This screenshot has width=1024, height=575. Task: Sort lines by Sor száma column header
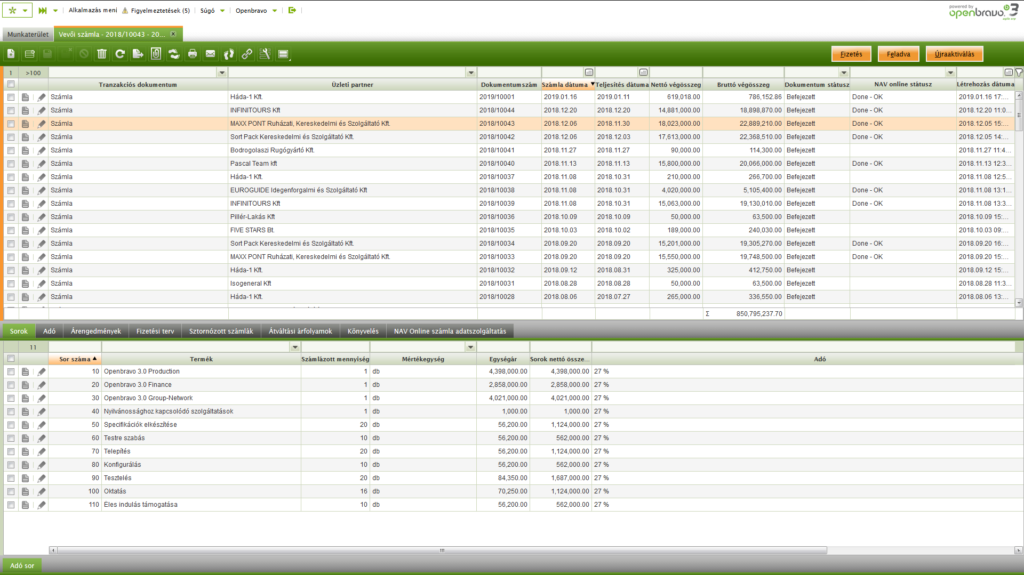point(74,359)
